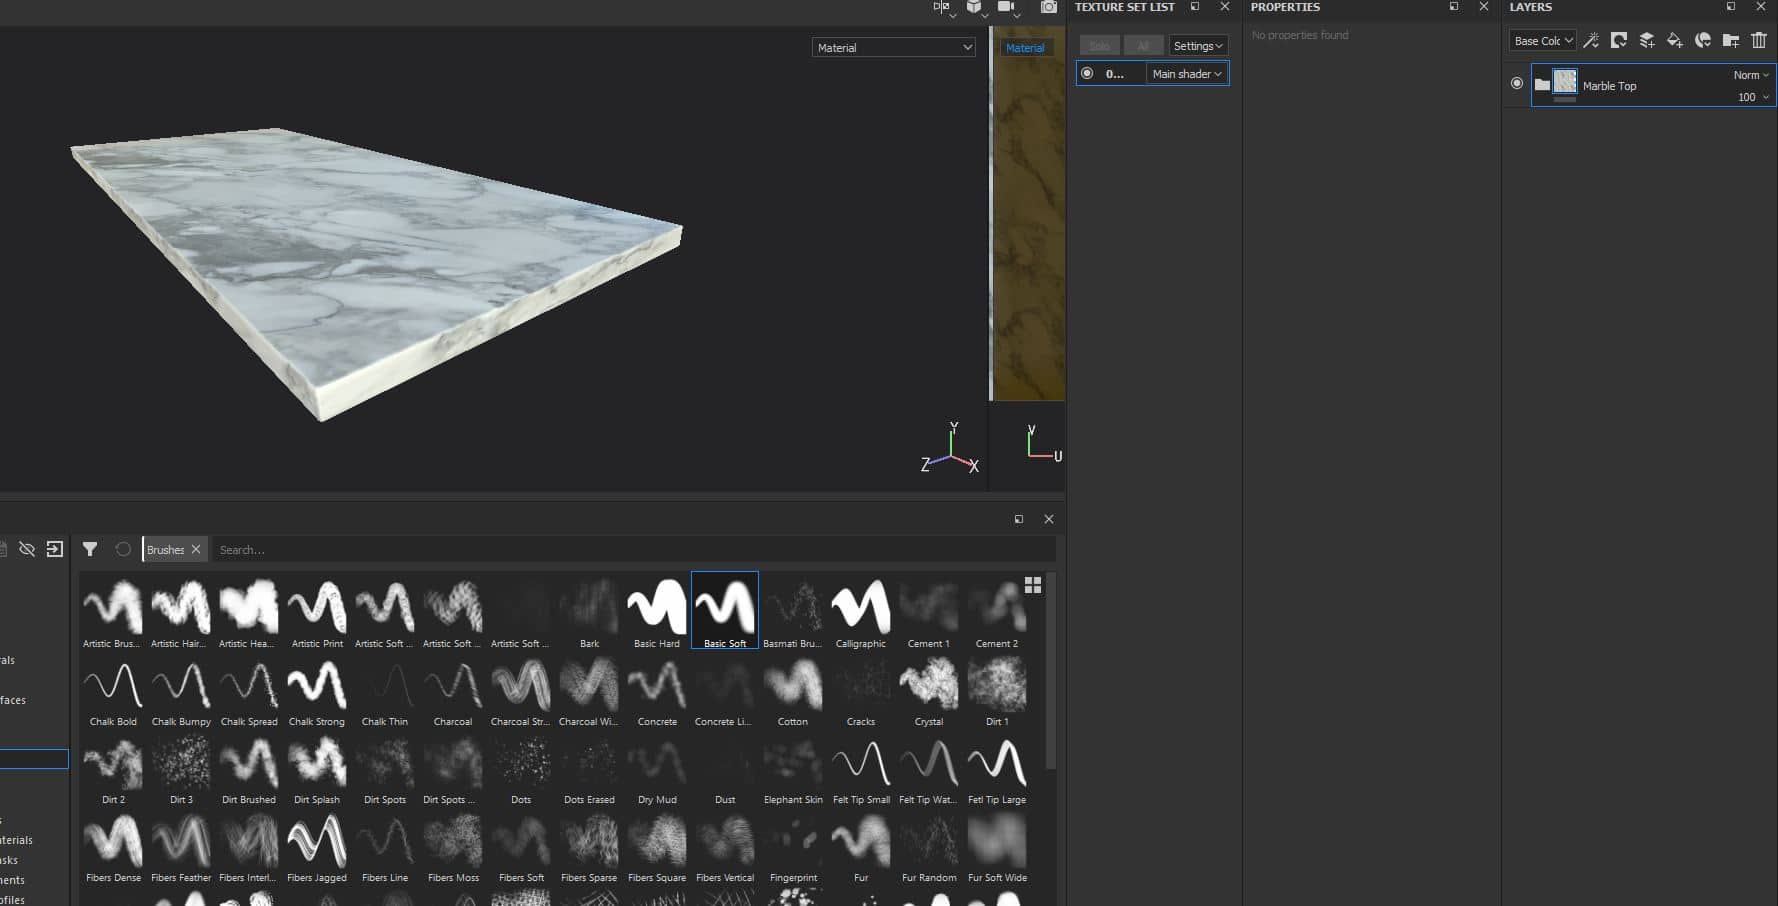
Task: Close the Properties panel
Action: [1484, 7]
